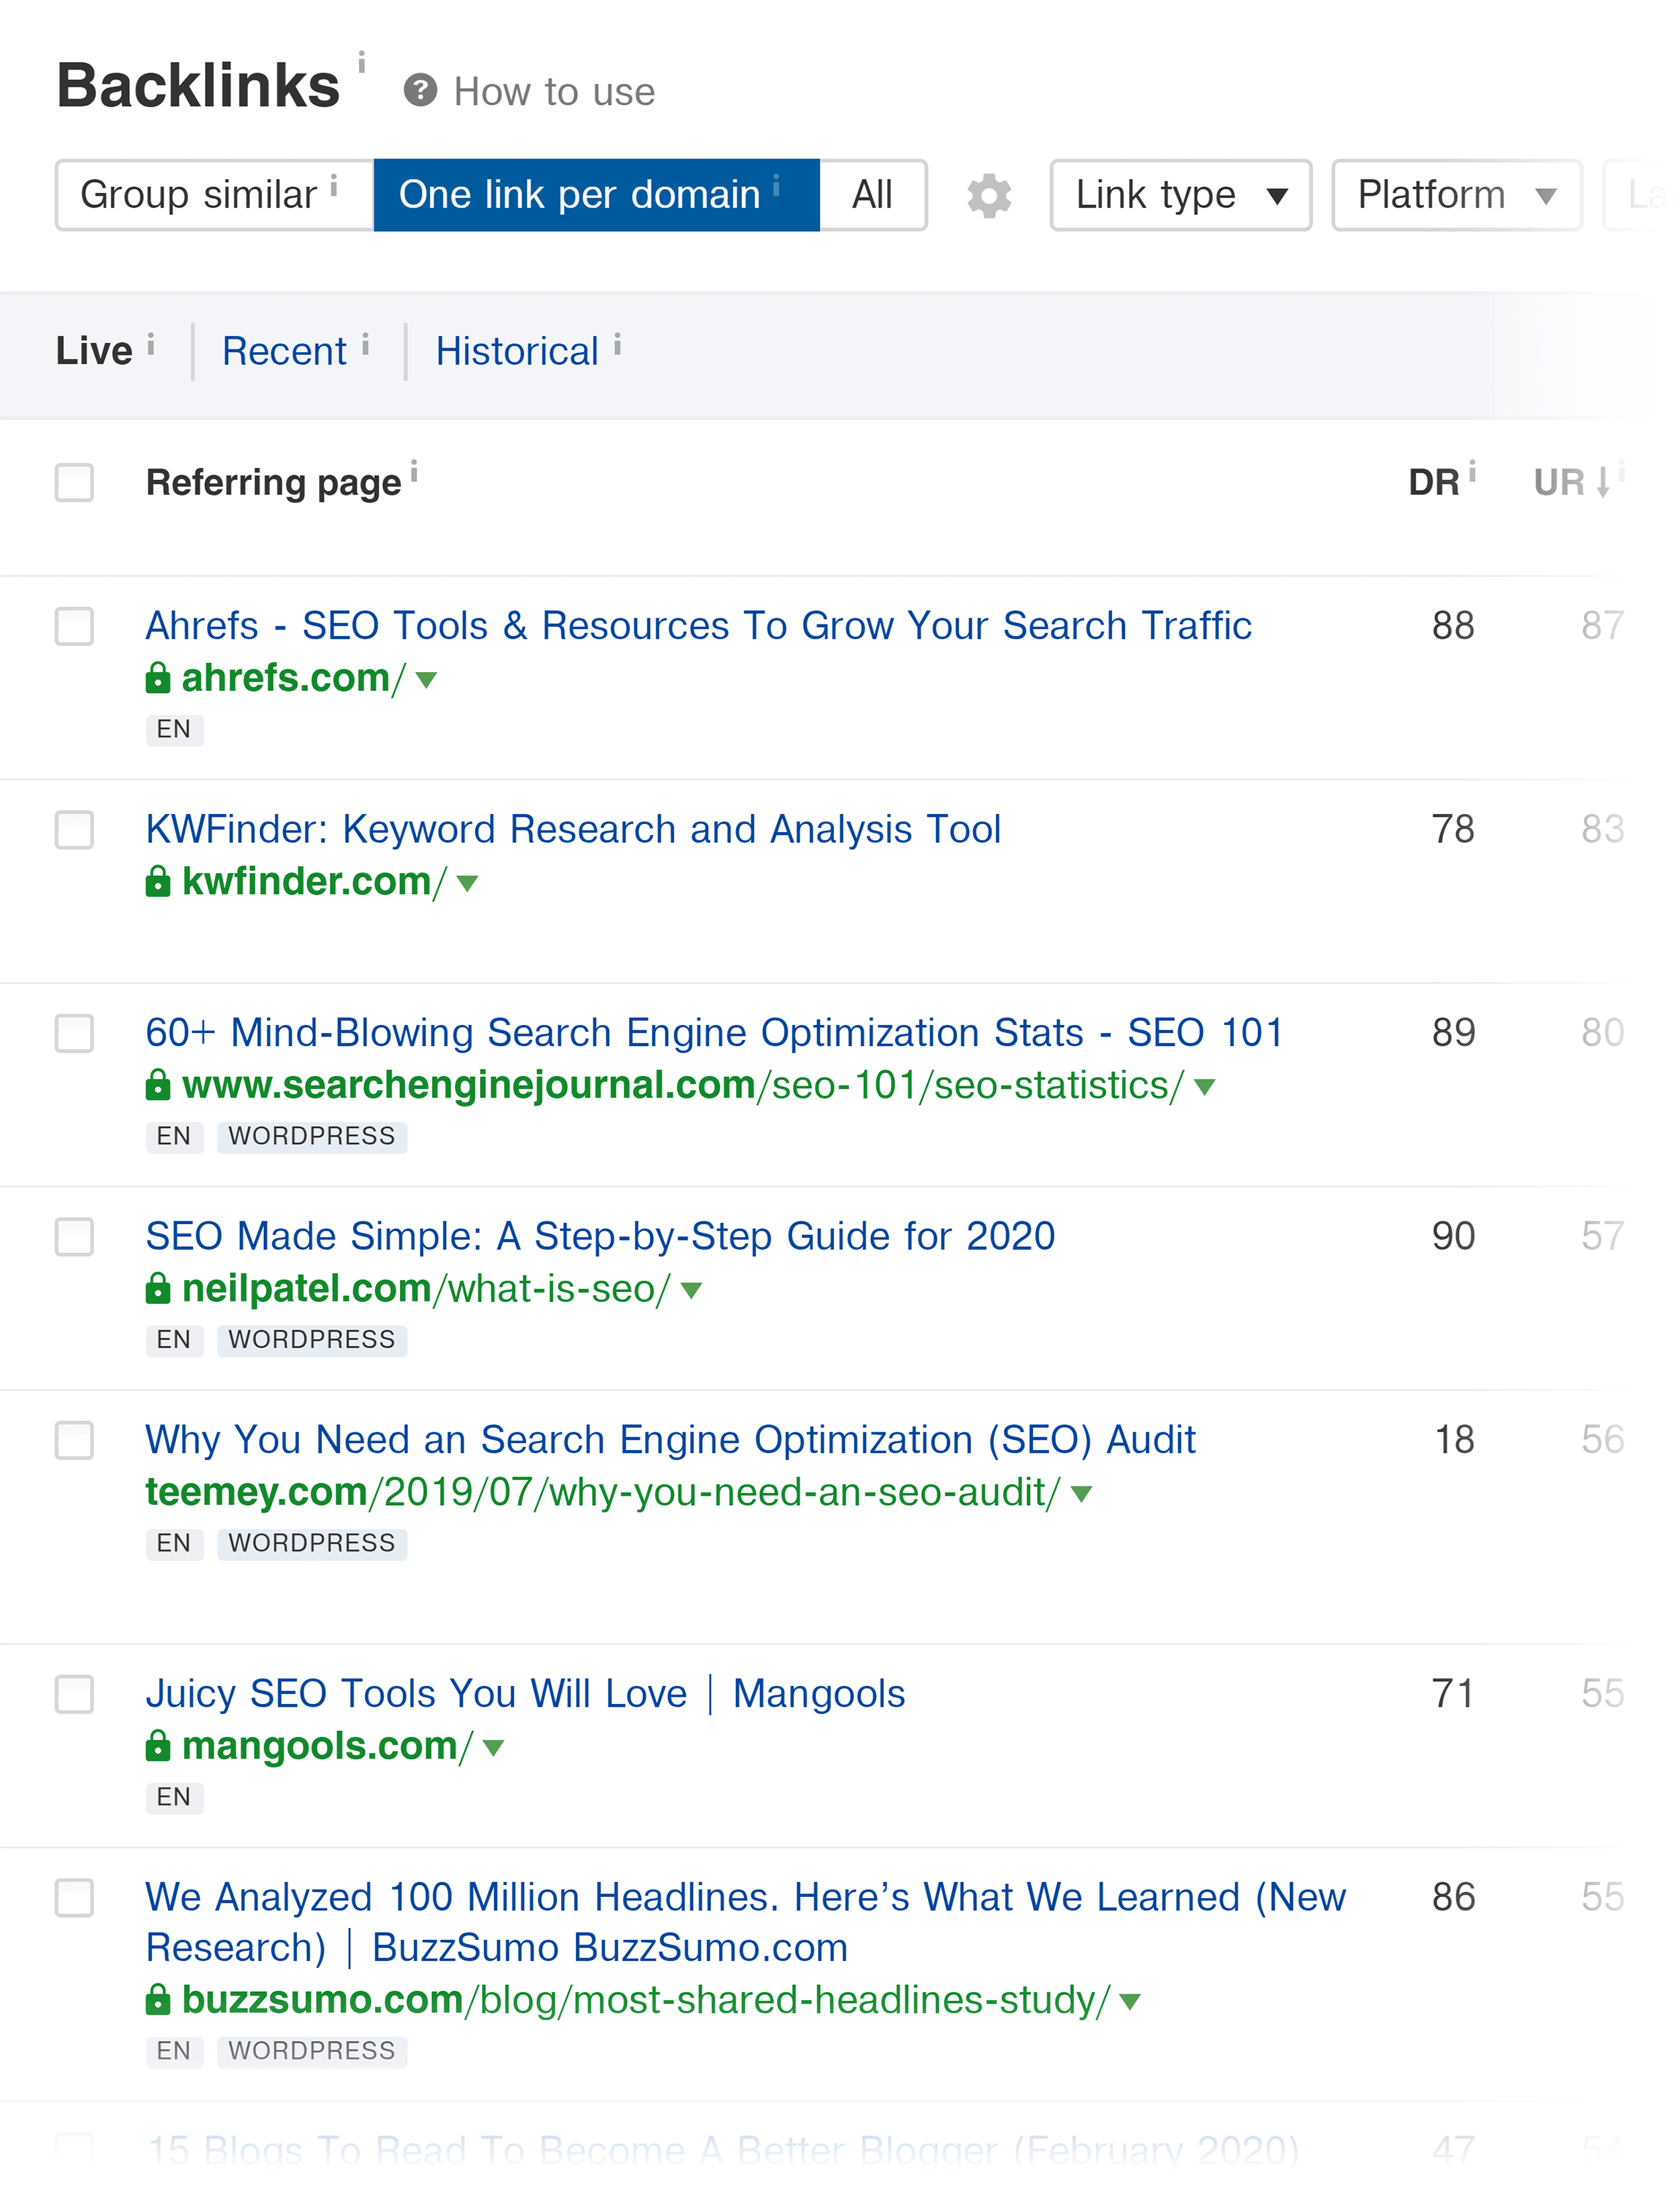Click WORDPRESS tag in neilpatel.com row

click(312, 1340)
